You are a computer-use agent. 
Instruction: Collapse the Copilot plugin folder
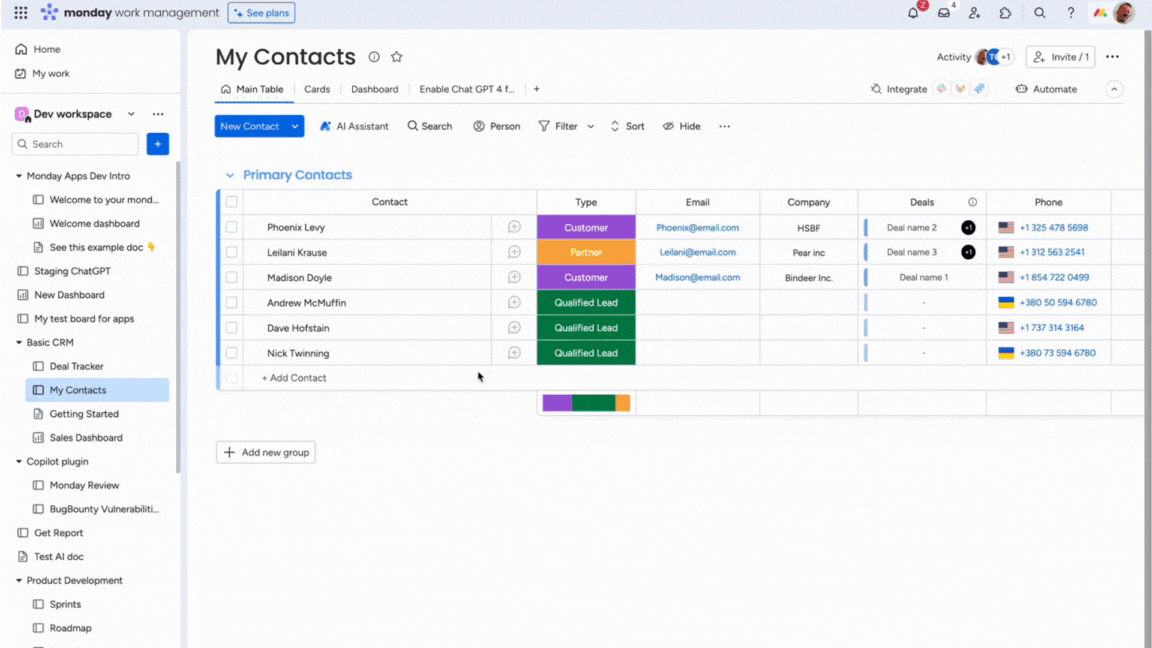click(19, 461)
